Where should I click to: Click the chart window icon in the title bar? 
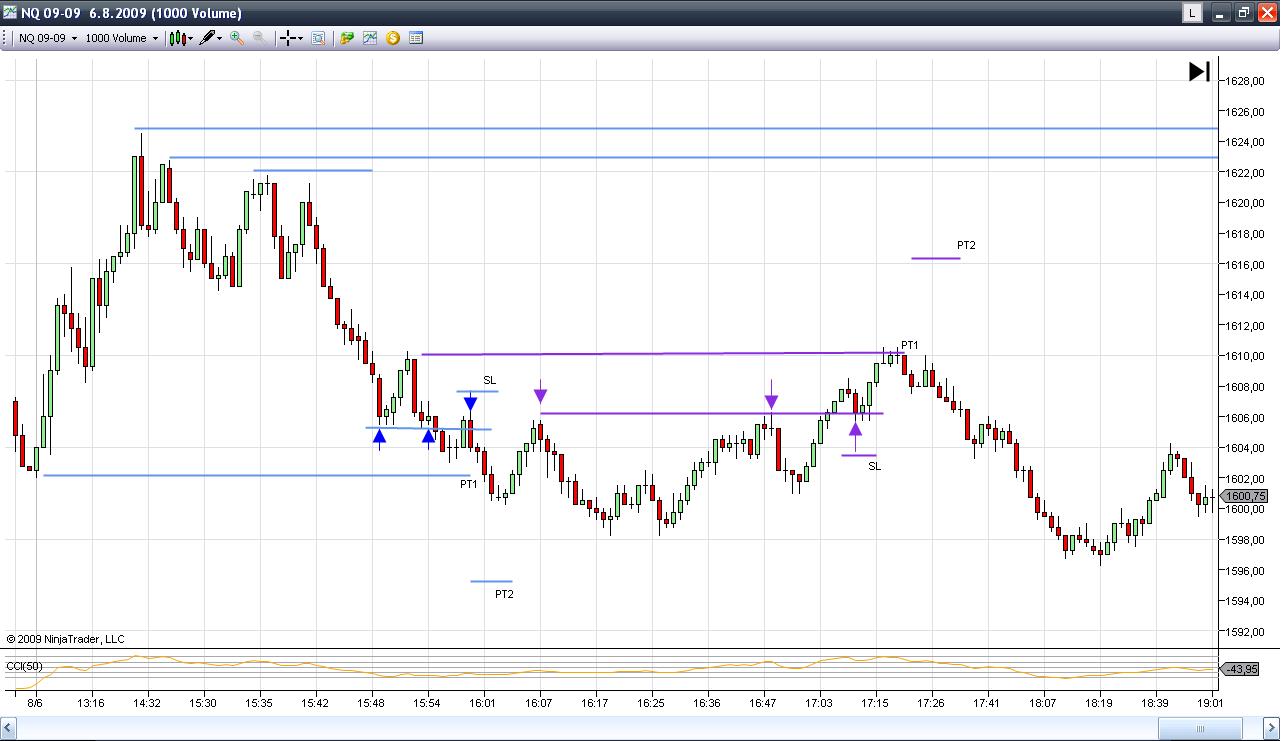coord(10,13)
